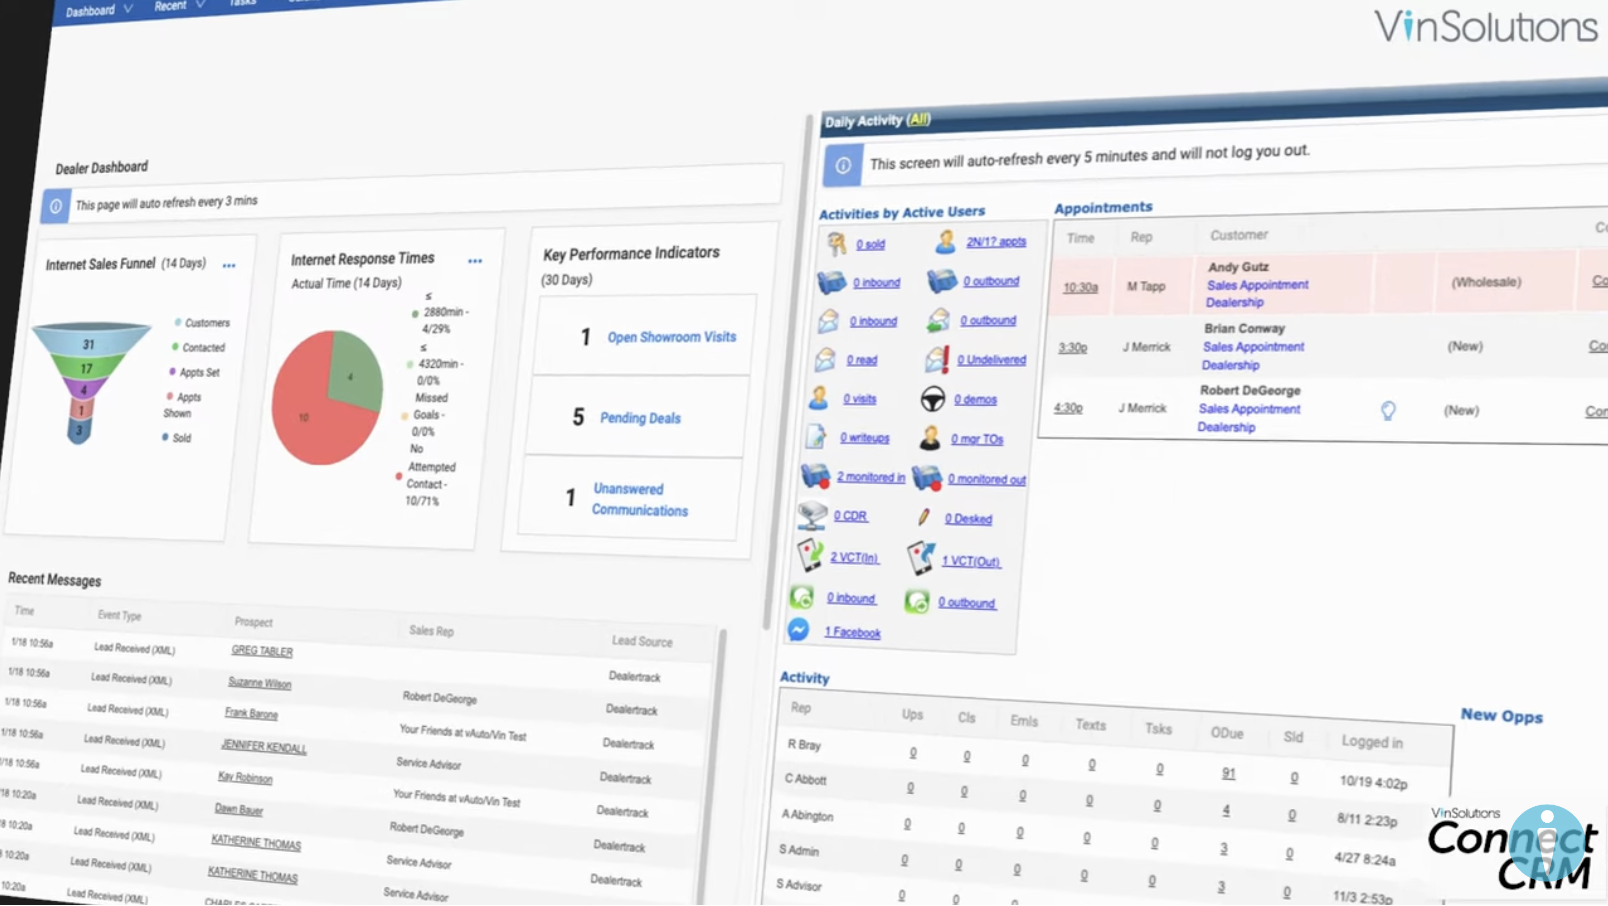Click the blue top funnel segment showing 31
The image size is (1608, 906).
click(90, 340)
